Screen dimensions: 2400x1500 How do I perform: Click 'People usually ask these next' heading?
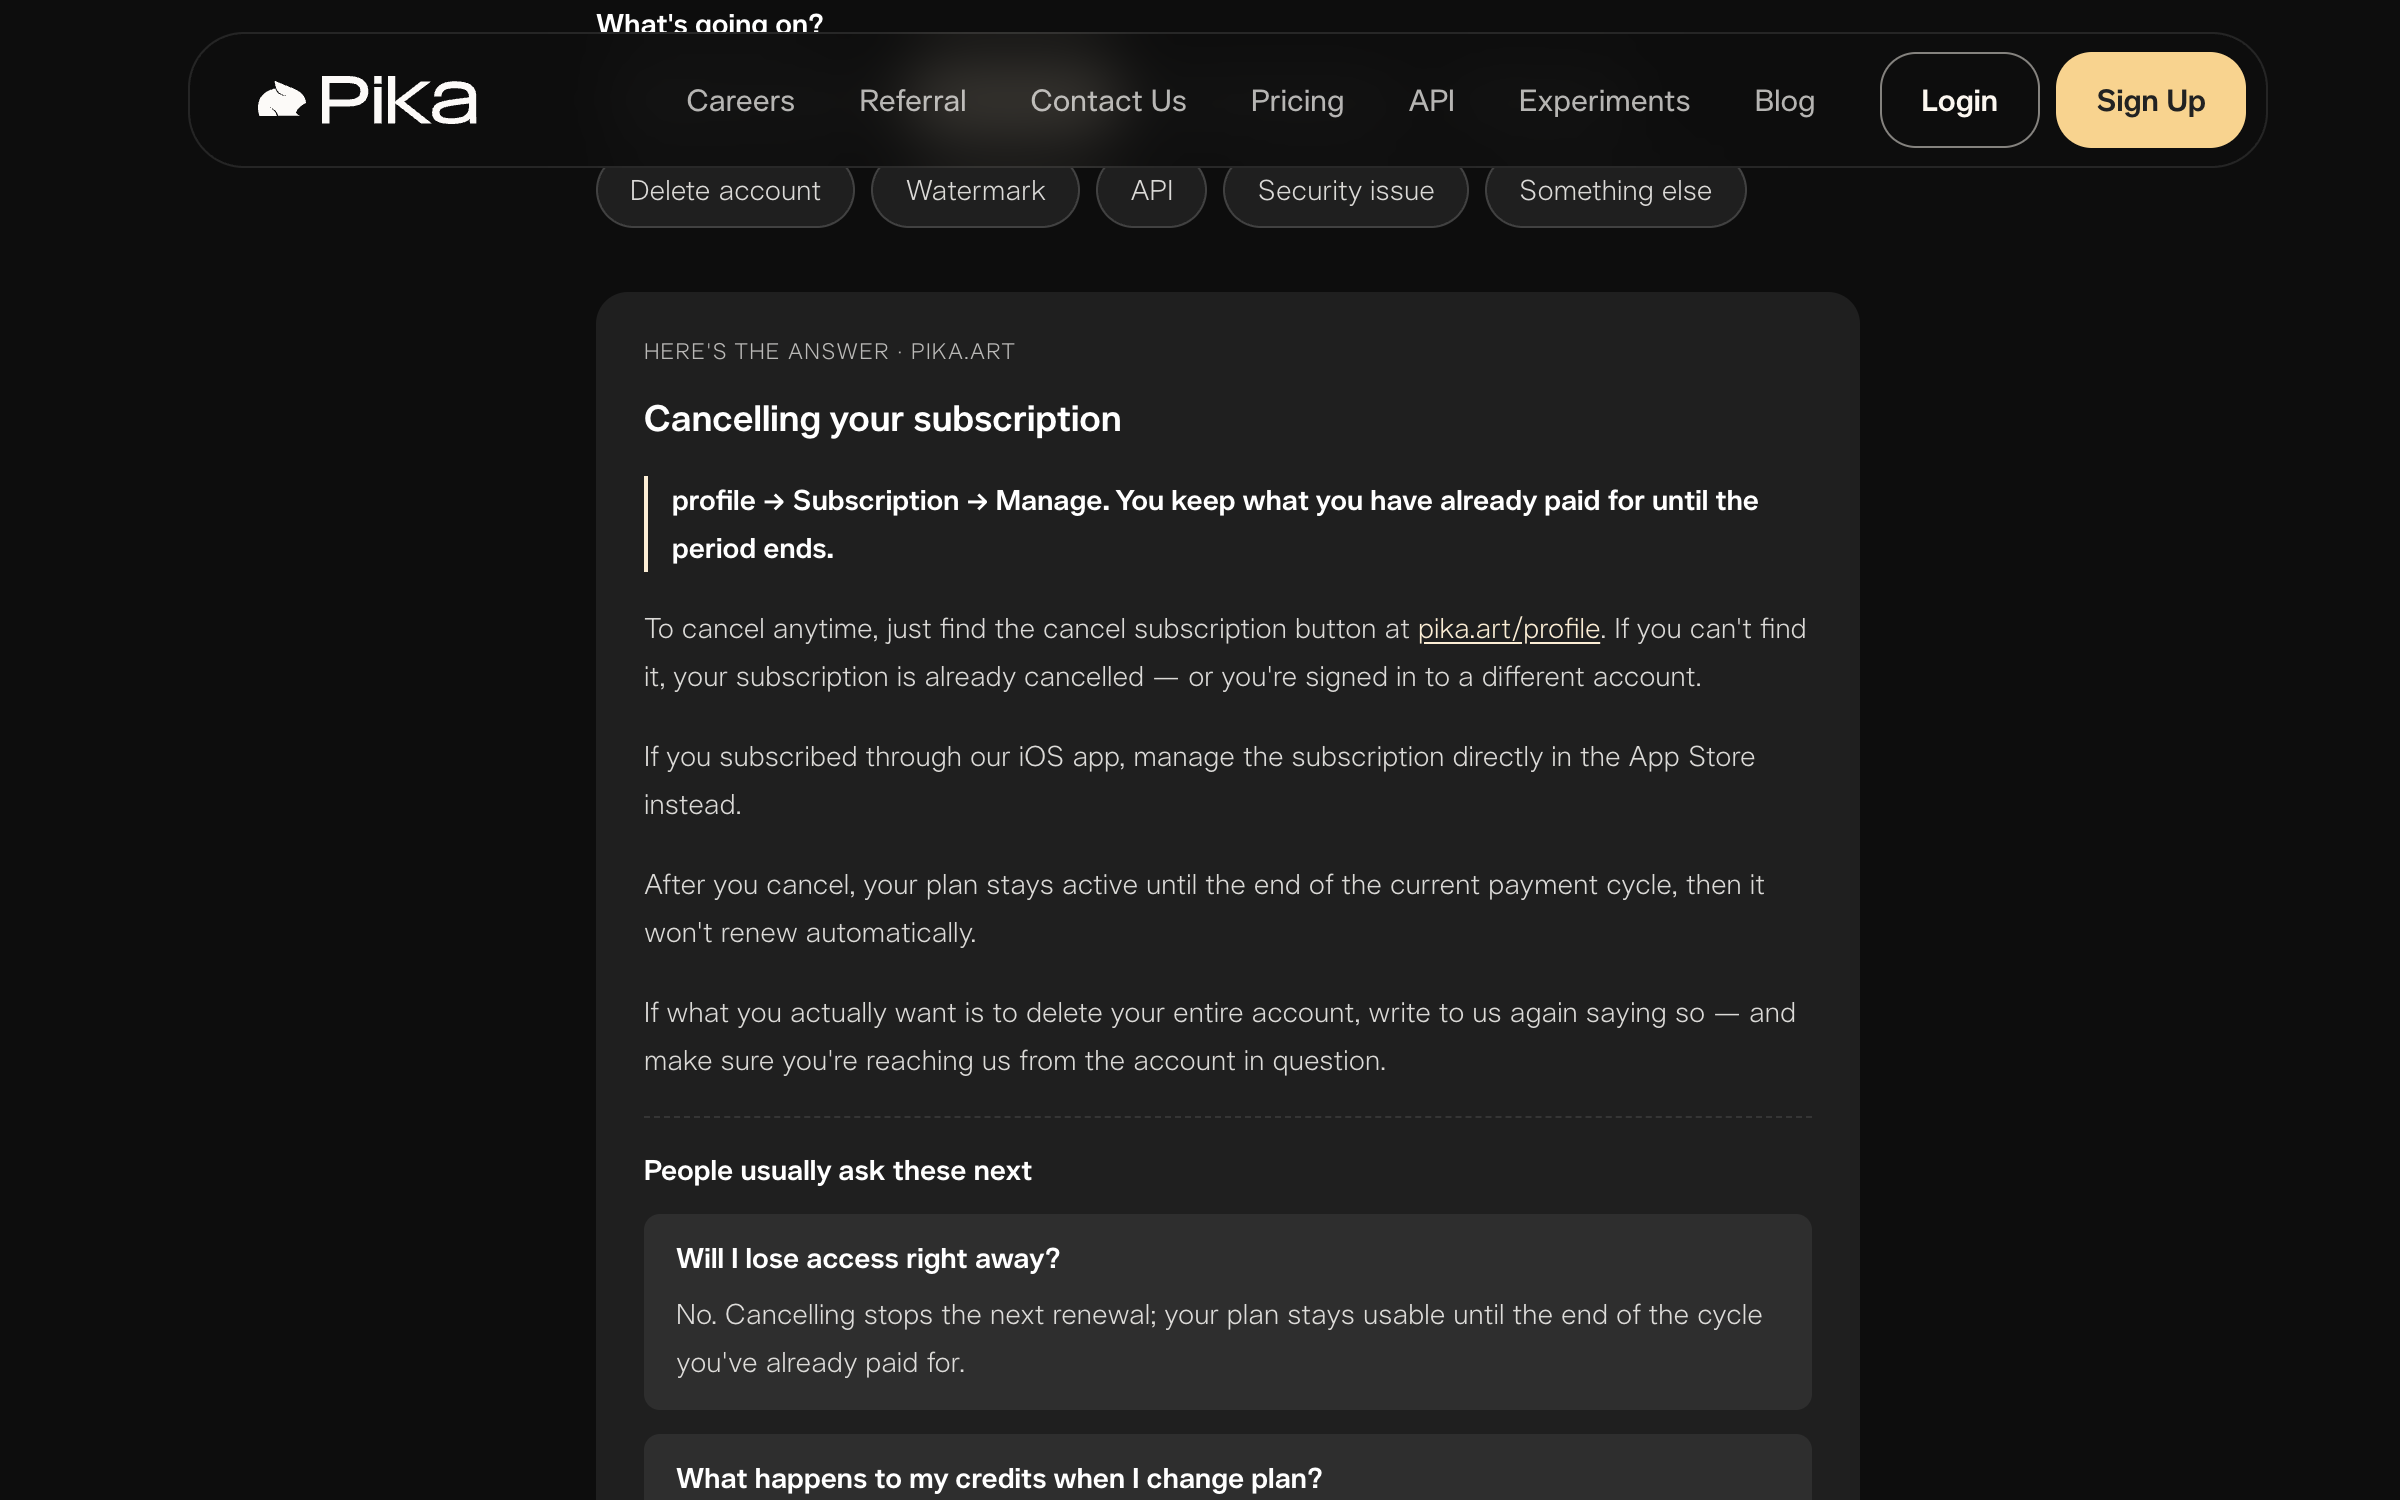point(837,1170)
